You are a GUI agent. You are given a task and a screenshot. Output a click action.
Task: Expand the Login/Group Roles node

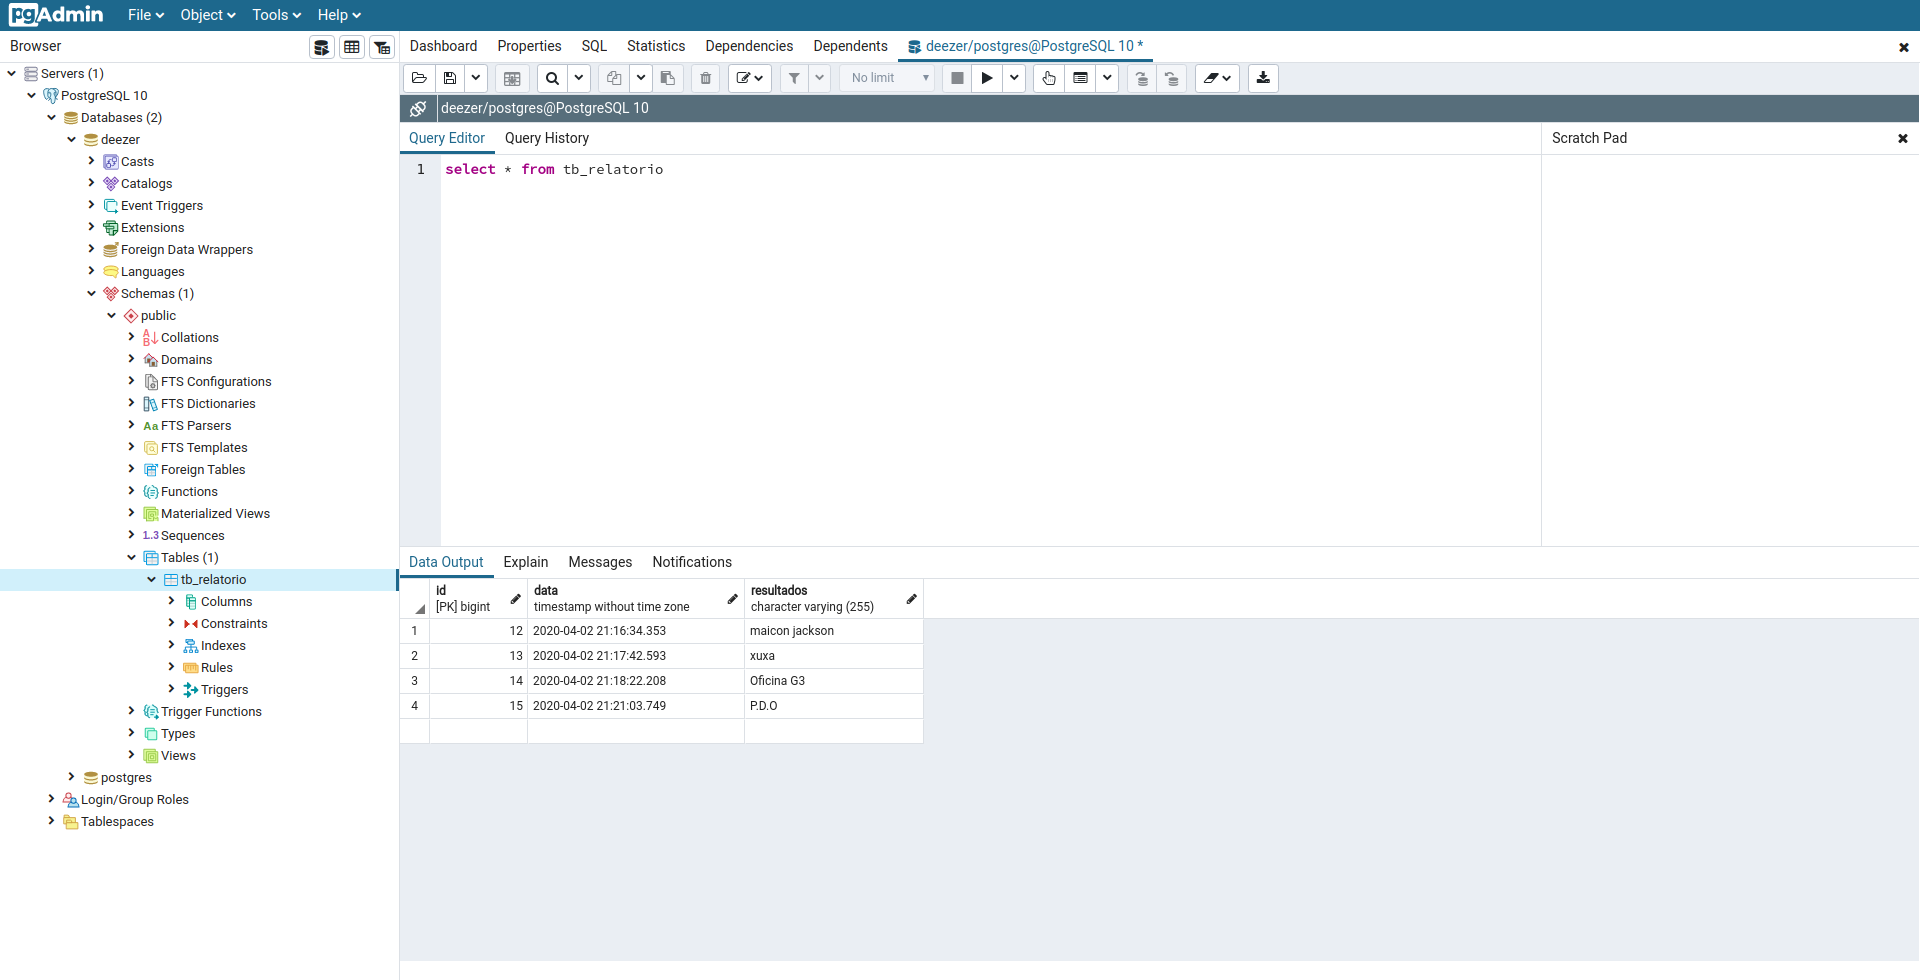tap(51, 799)
